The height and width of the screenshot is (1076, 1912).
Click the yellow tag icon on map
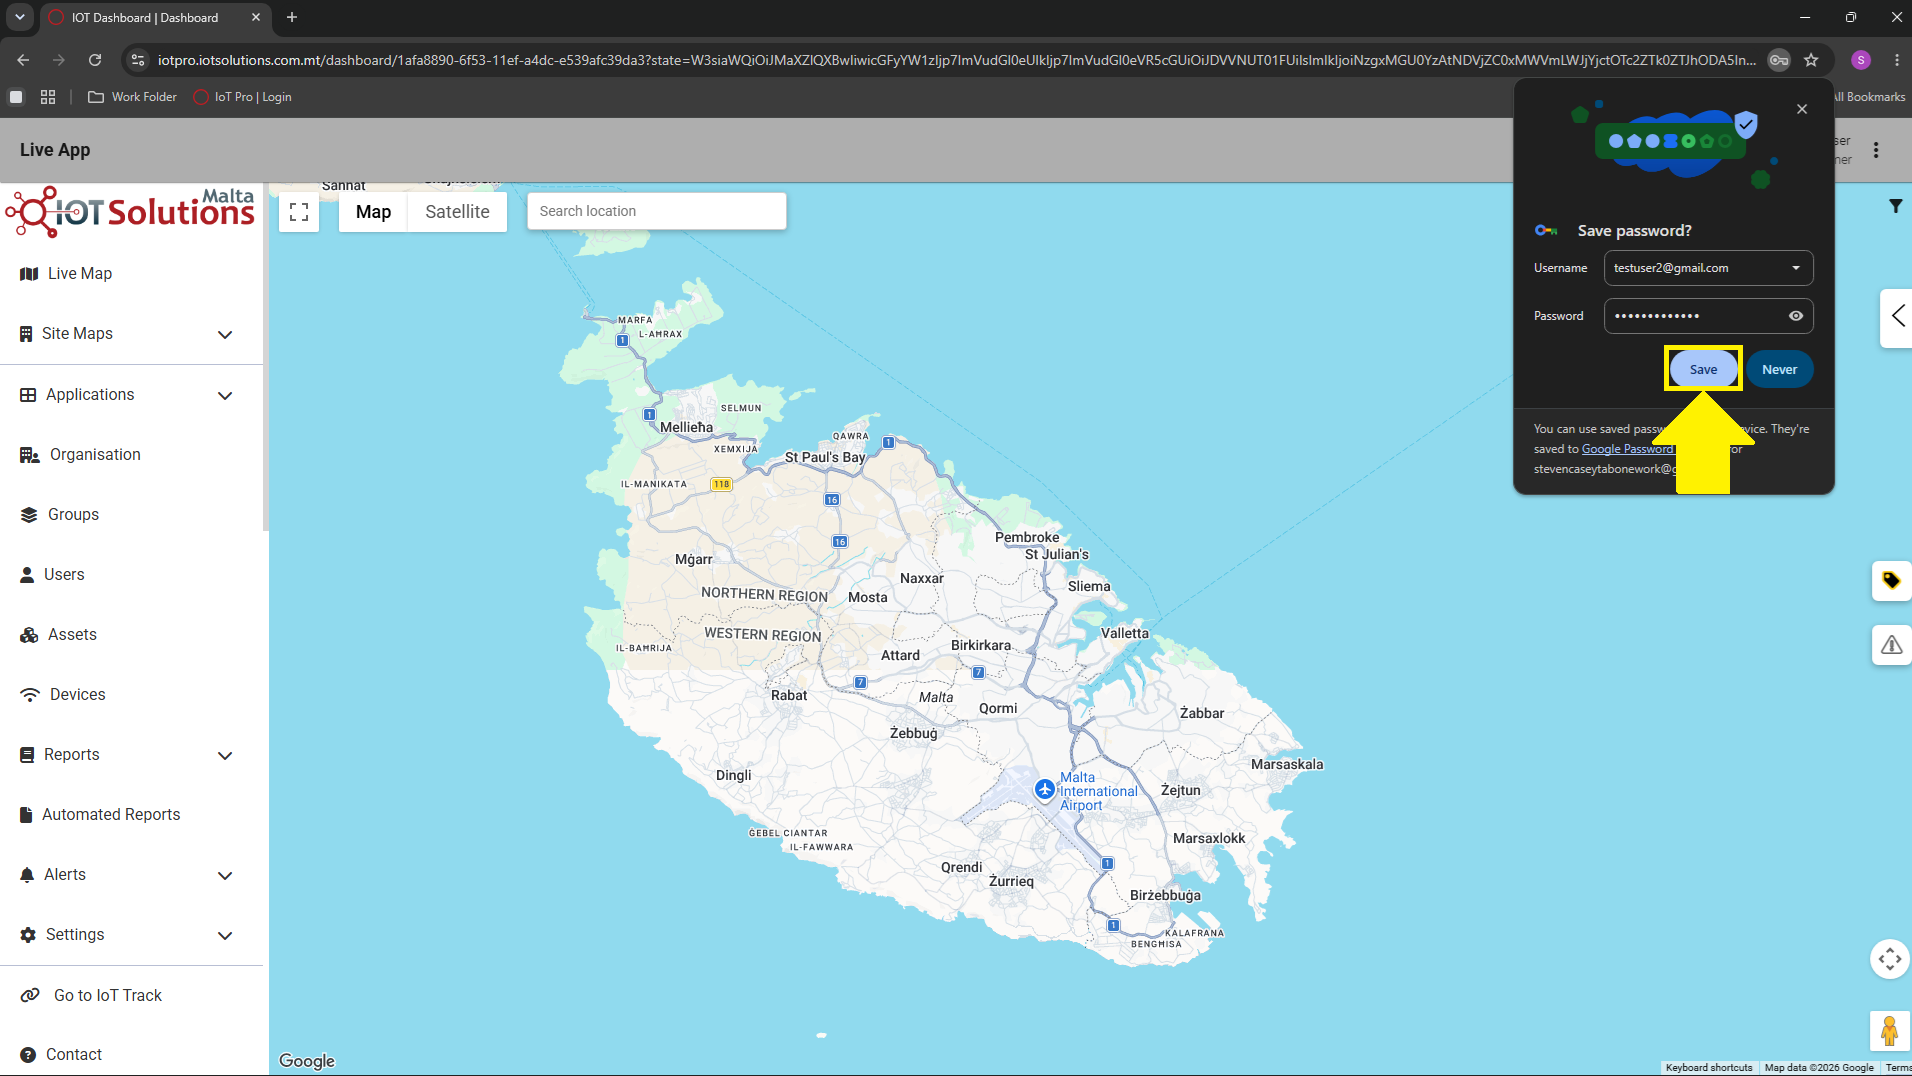(x=1891, y=581)
